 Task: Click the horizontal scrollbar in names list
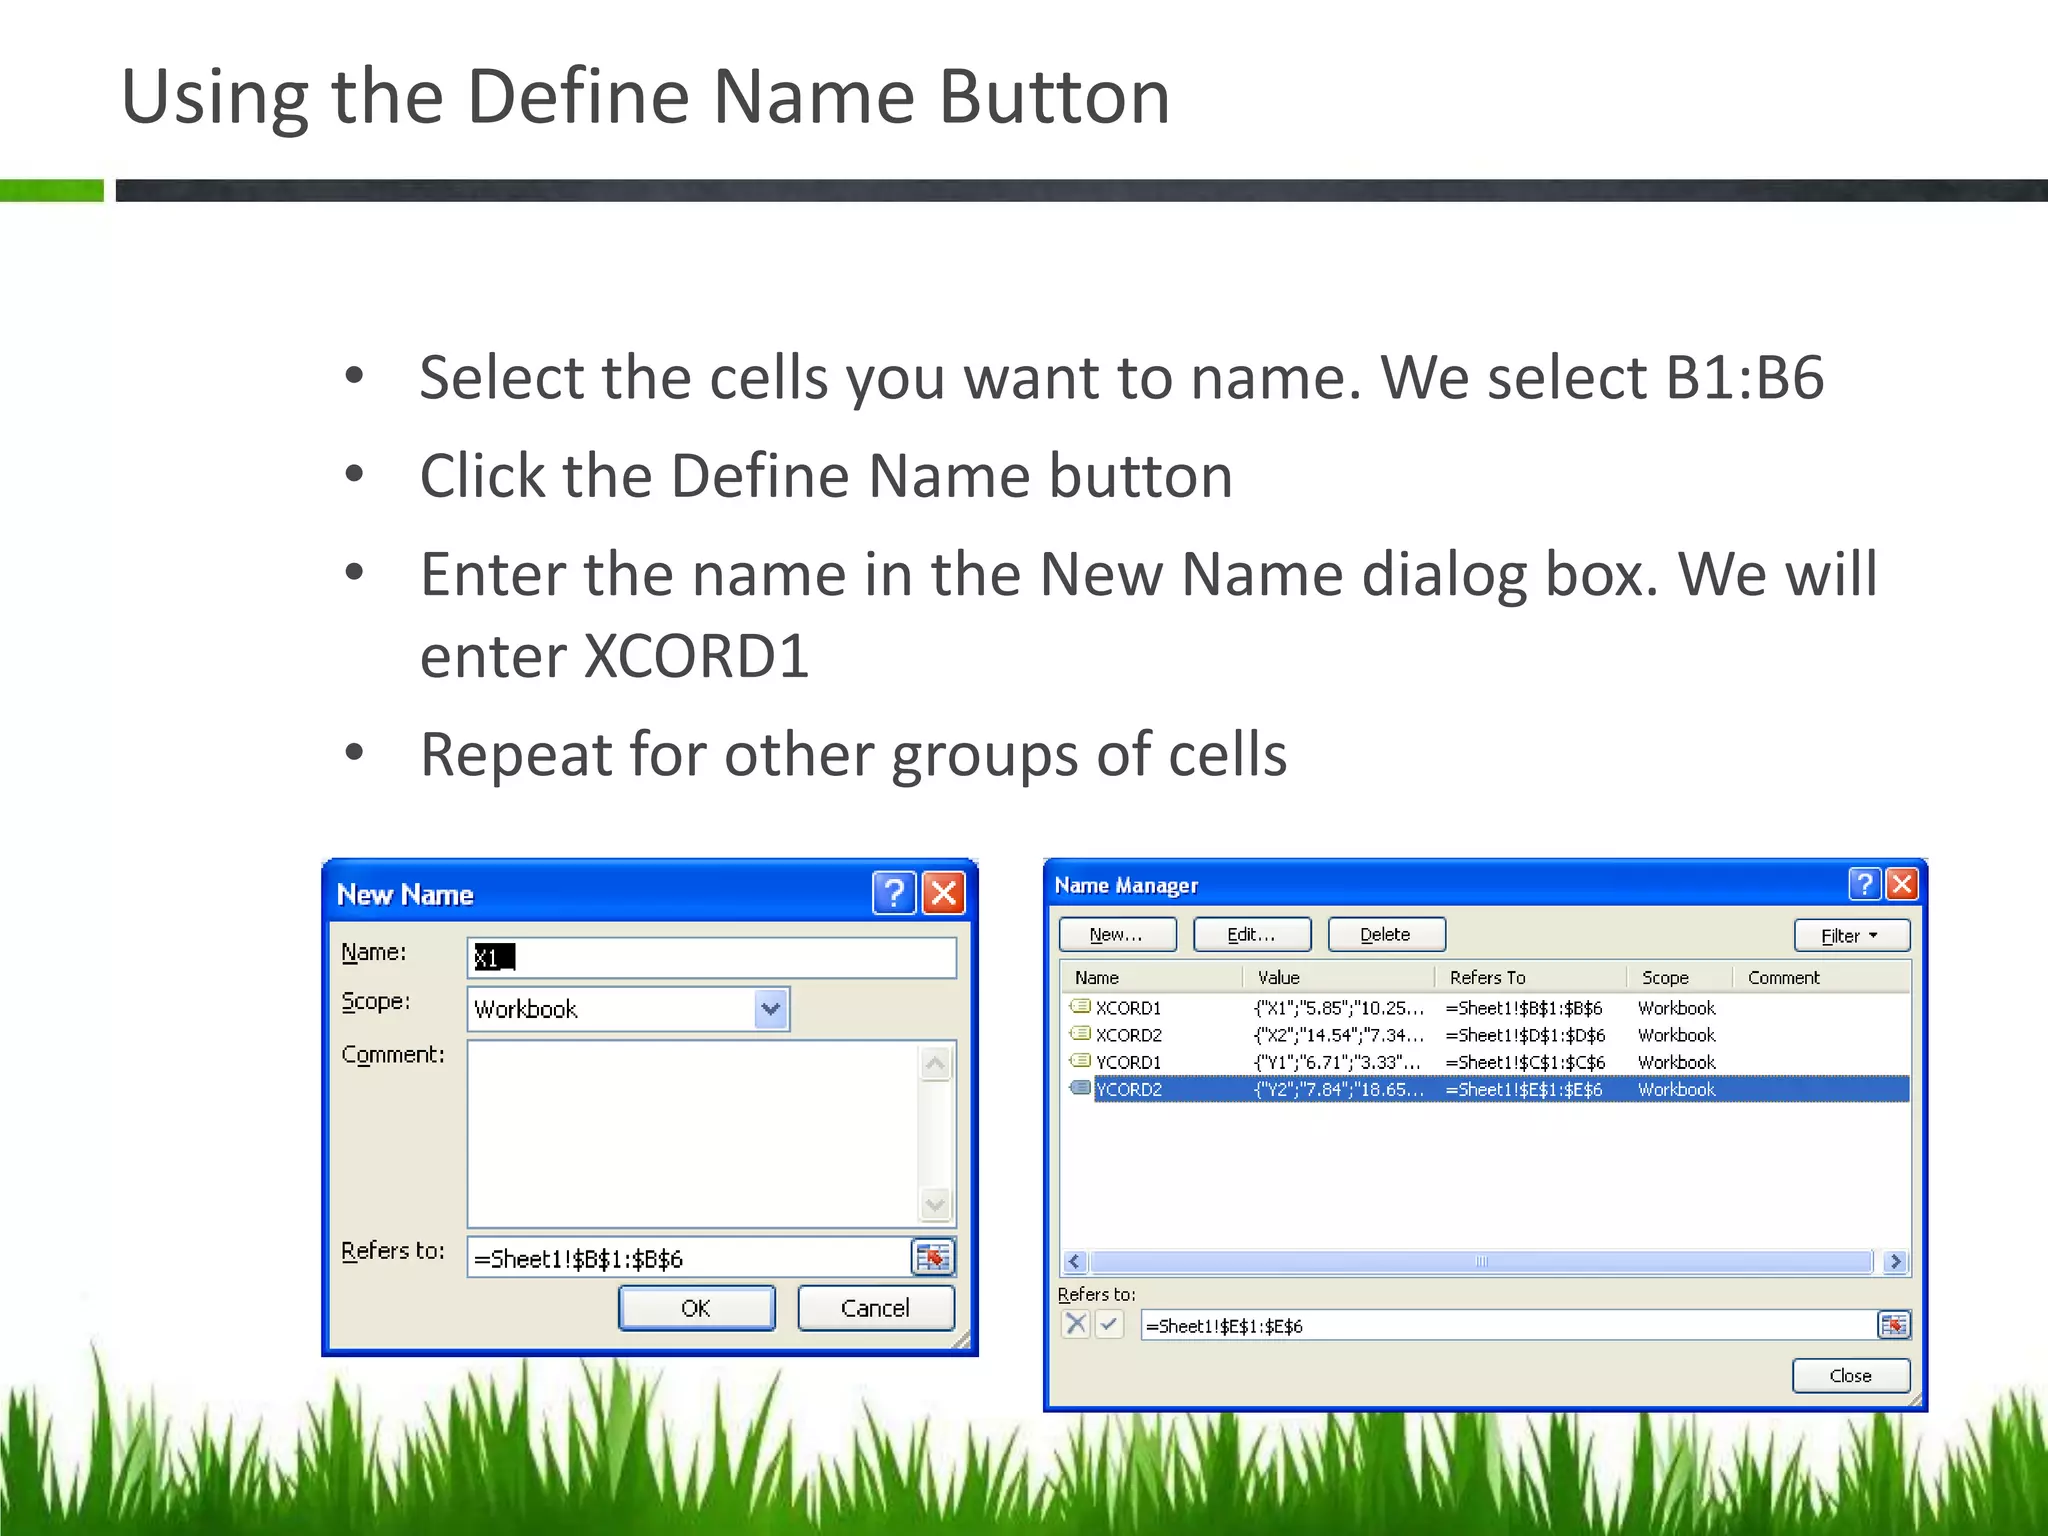click(1481, 1262)
